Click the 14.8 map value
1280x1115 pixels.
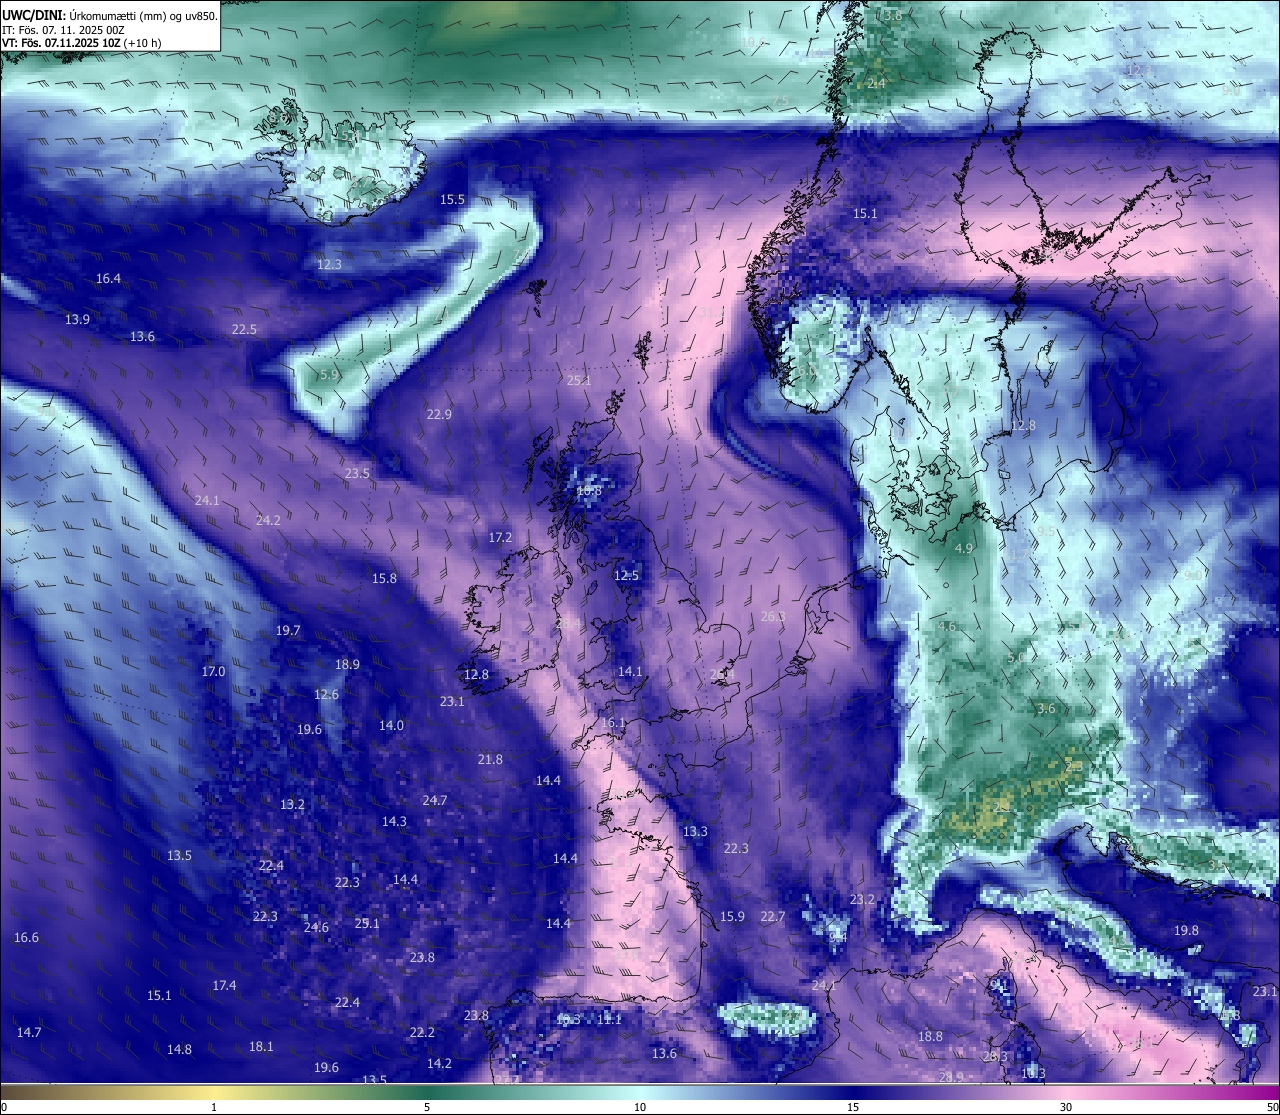[179, 1050]
